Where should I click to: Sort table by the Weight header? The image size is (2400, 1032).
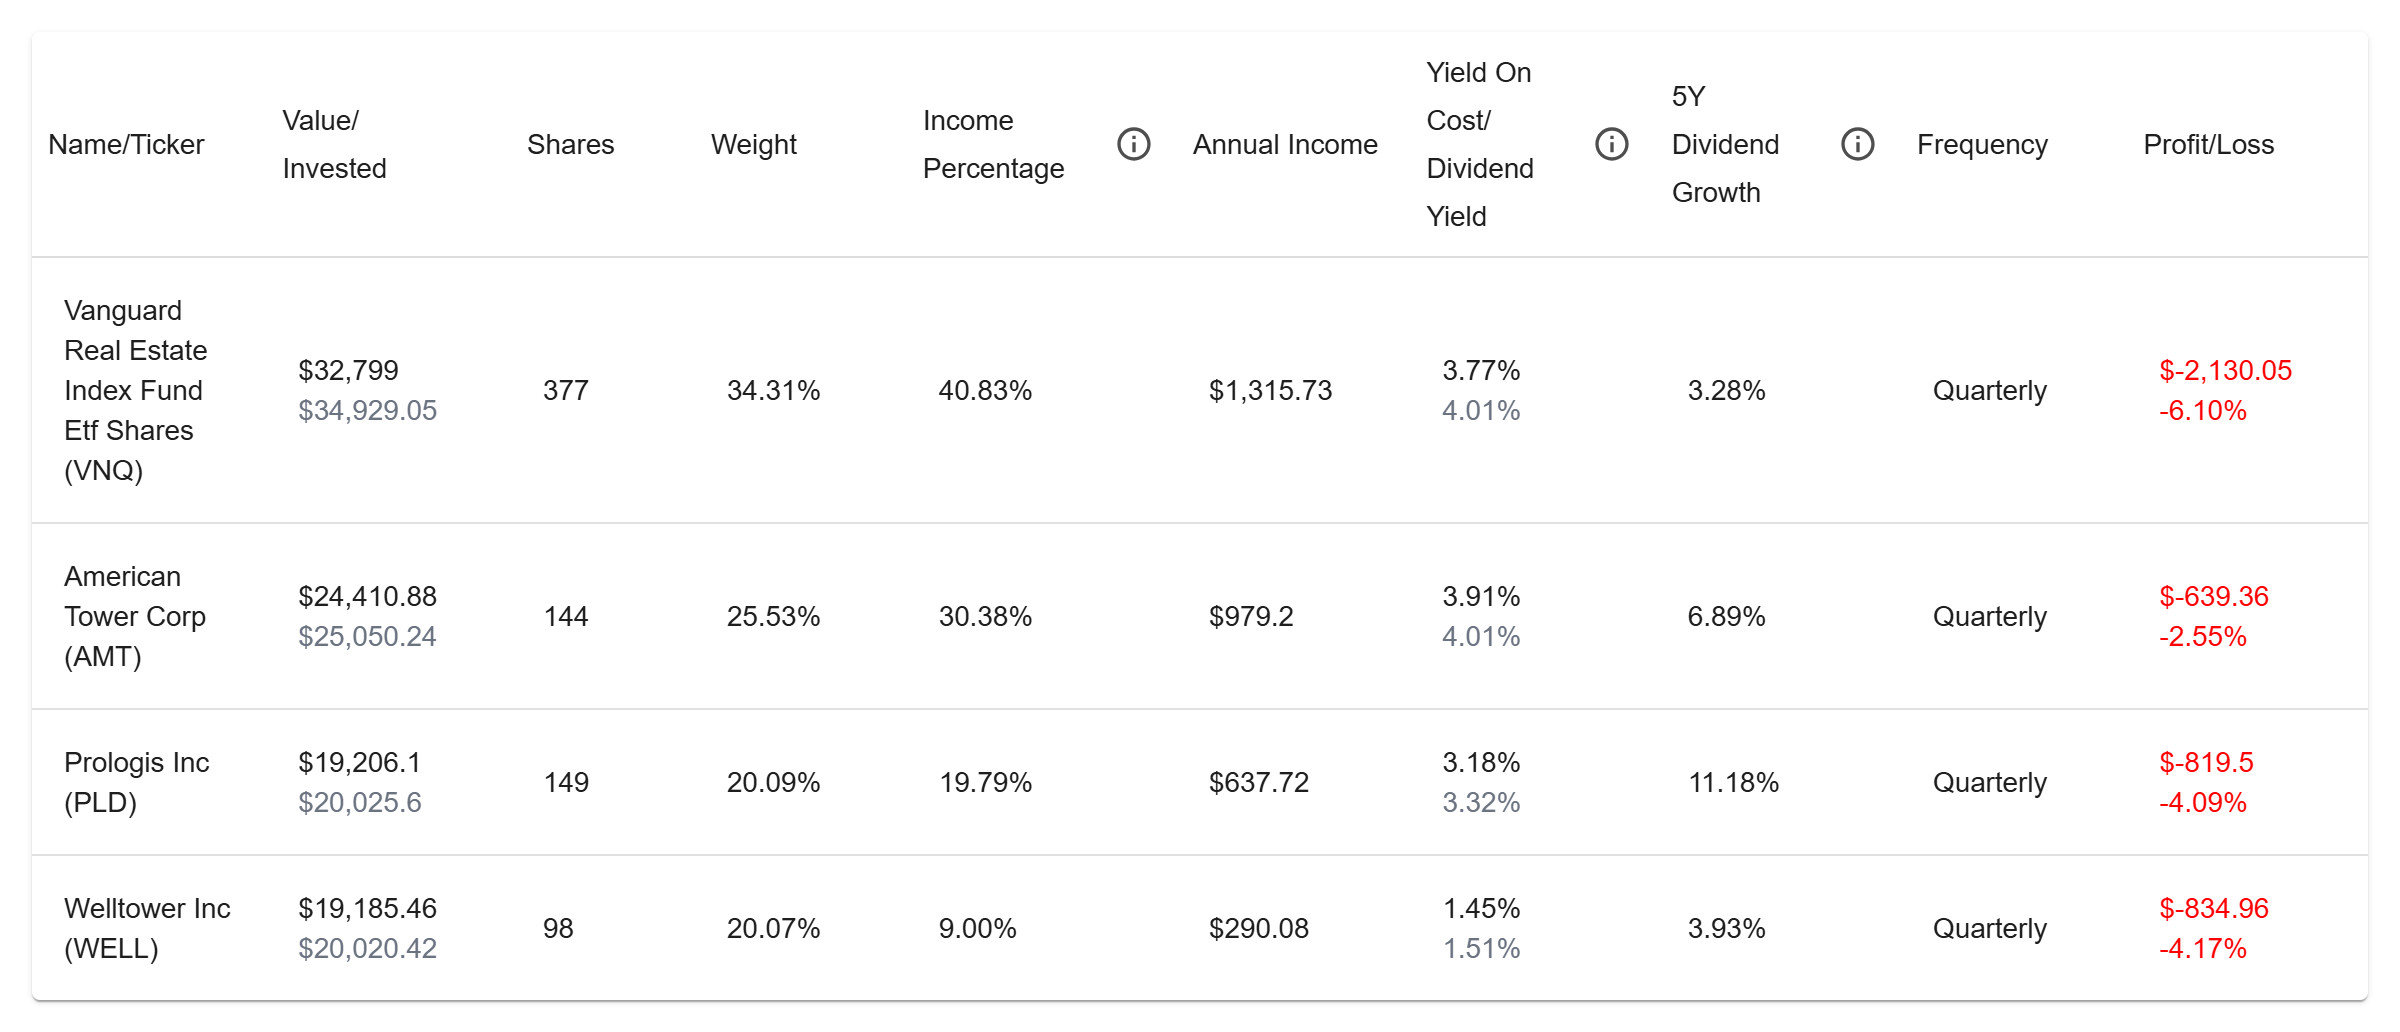753,145
